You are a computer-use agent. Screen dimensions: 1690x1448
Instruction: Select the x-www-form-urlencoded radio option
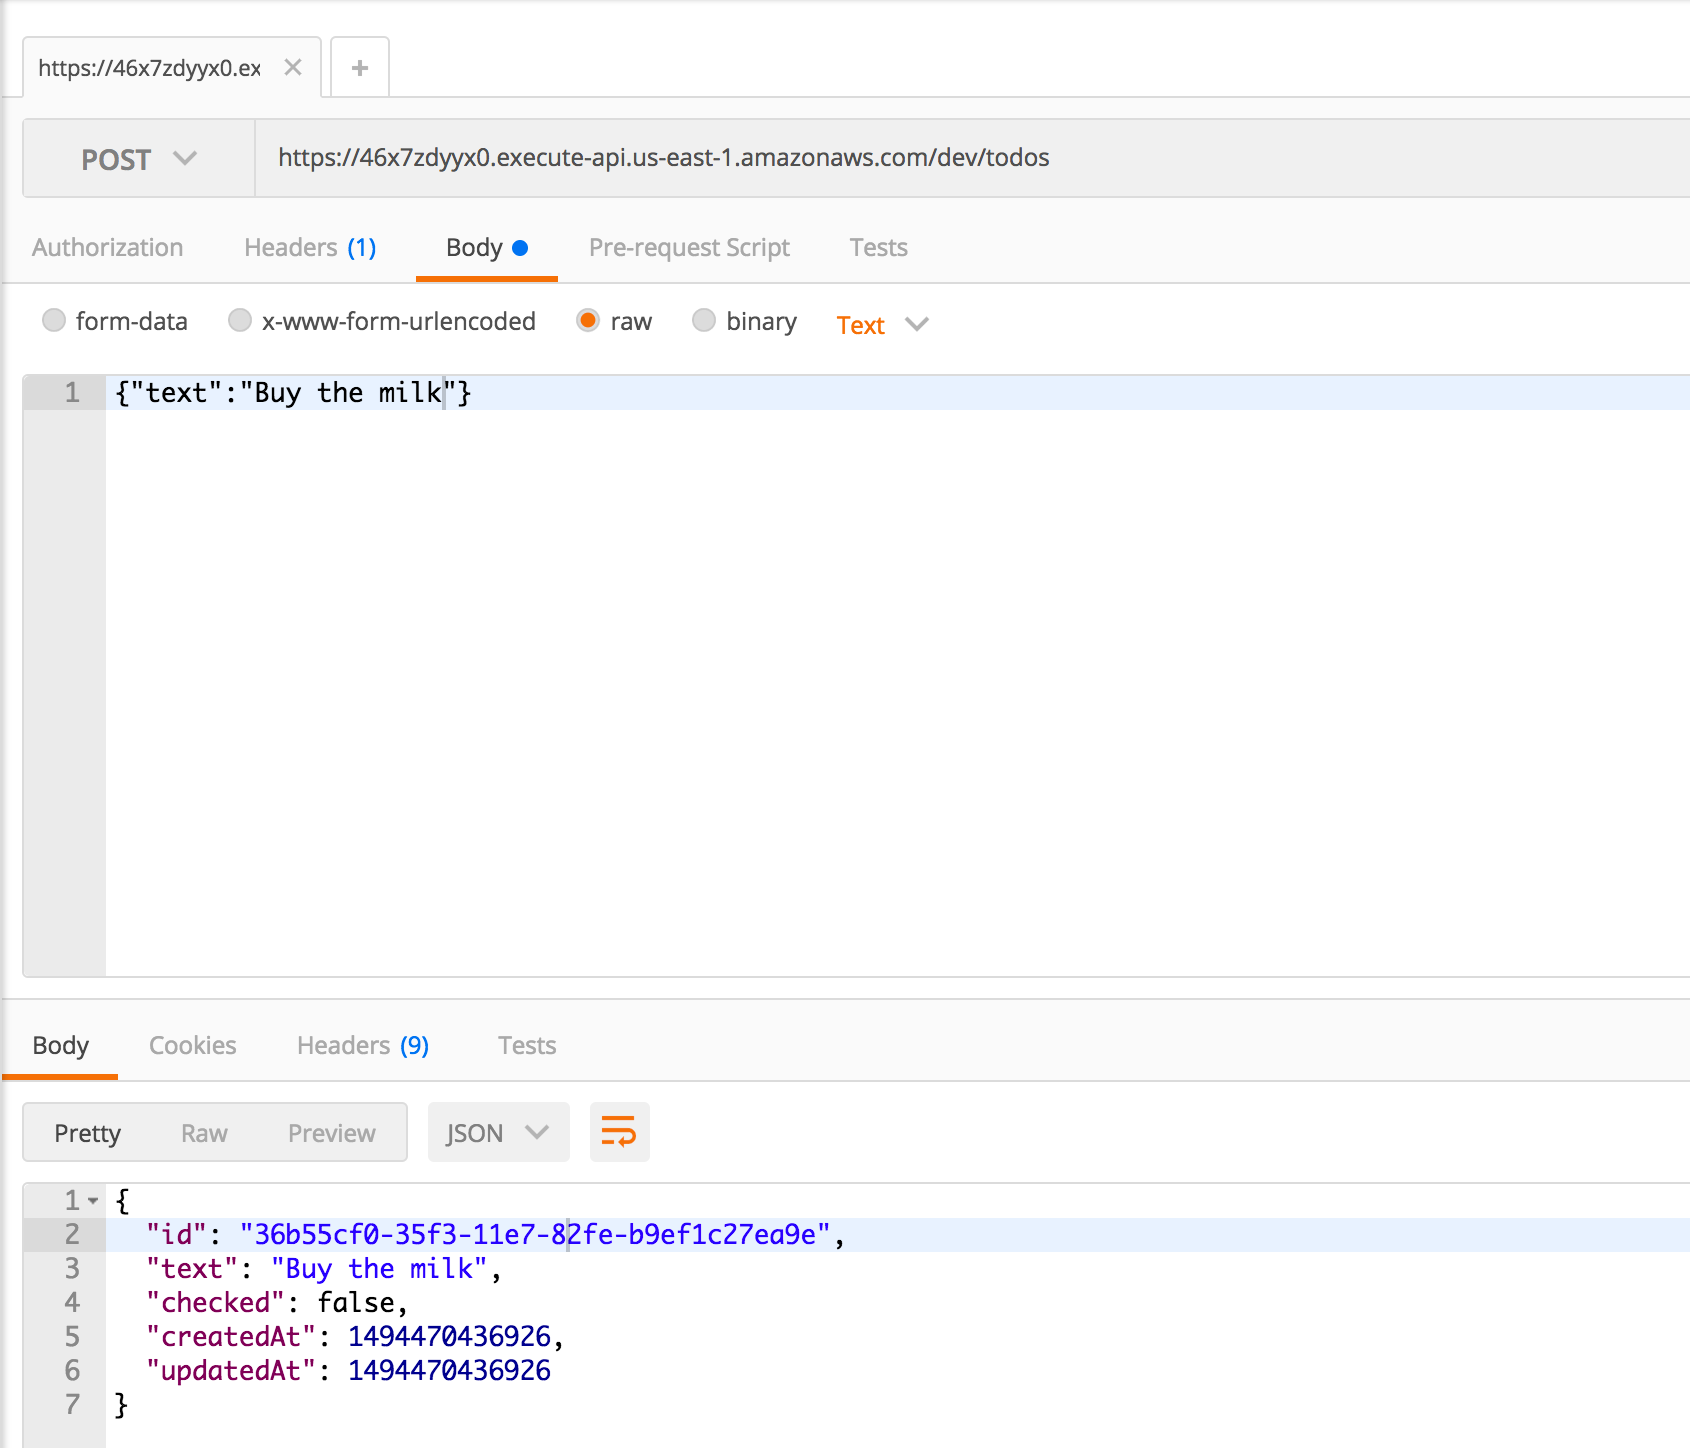tap(240, 320)
